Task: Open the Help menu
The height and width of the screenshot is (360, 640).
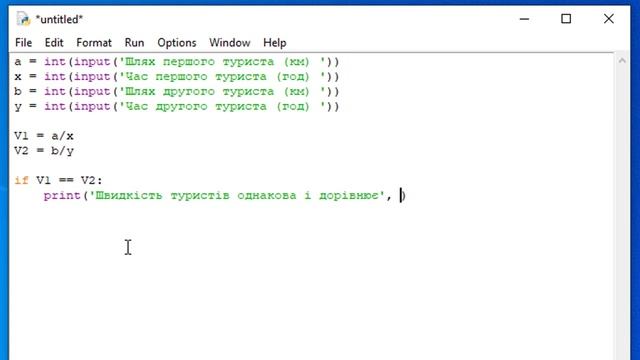Action: (275, 43)
